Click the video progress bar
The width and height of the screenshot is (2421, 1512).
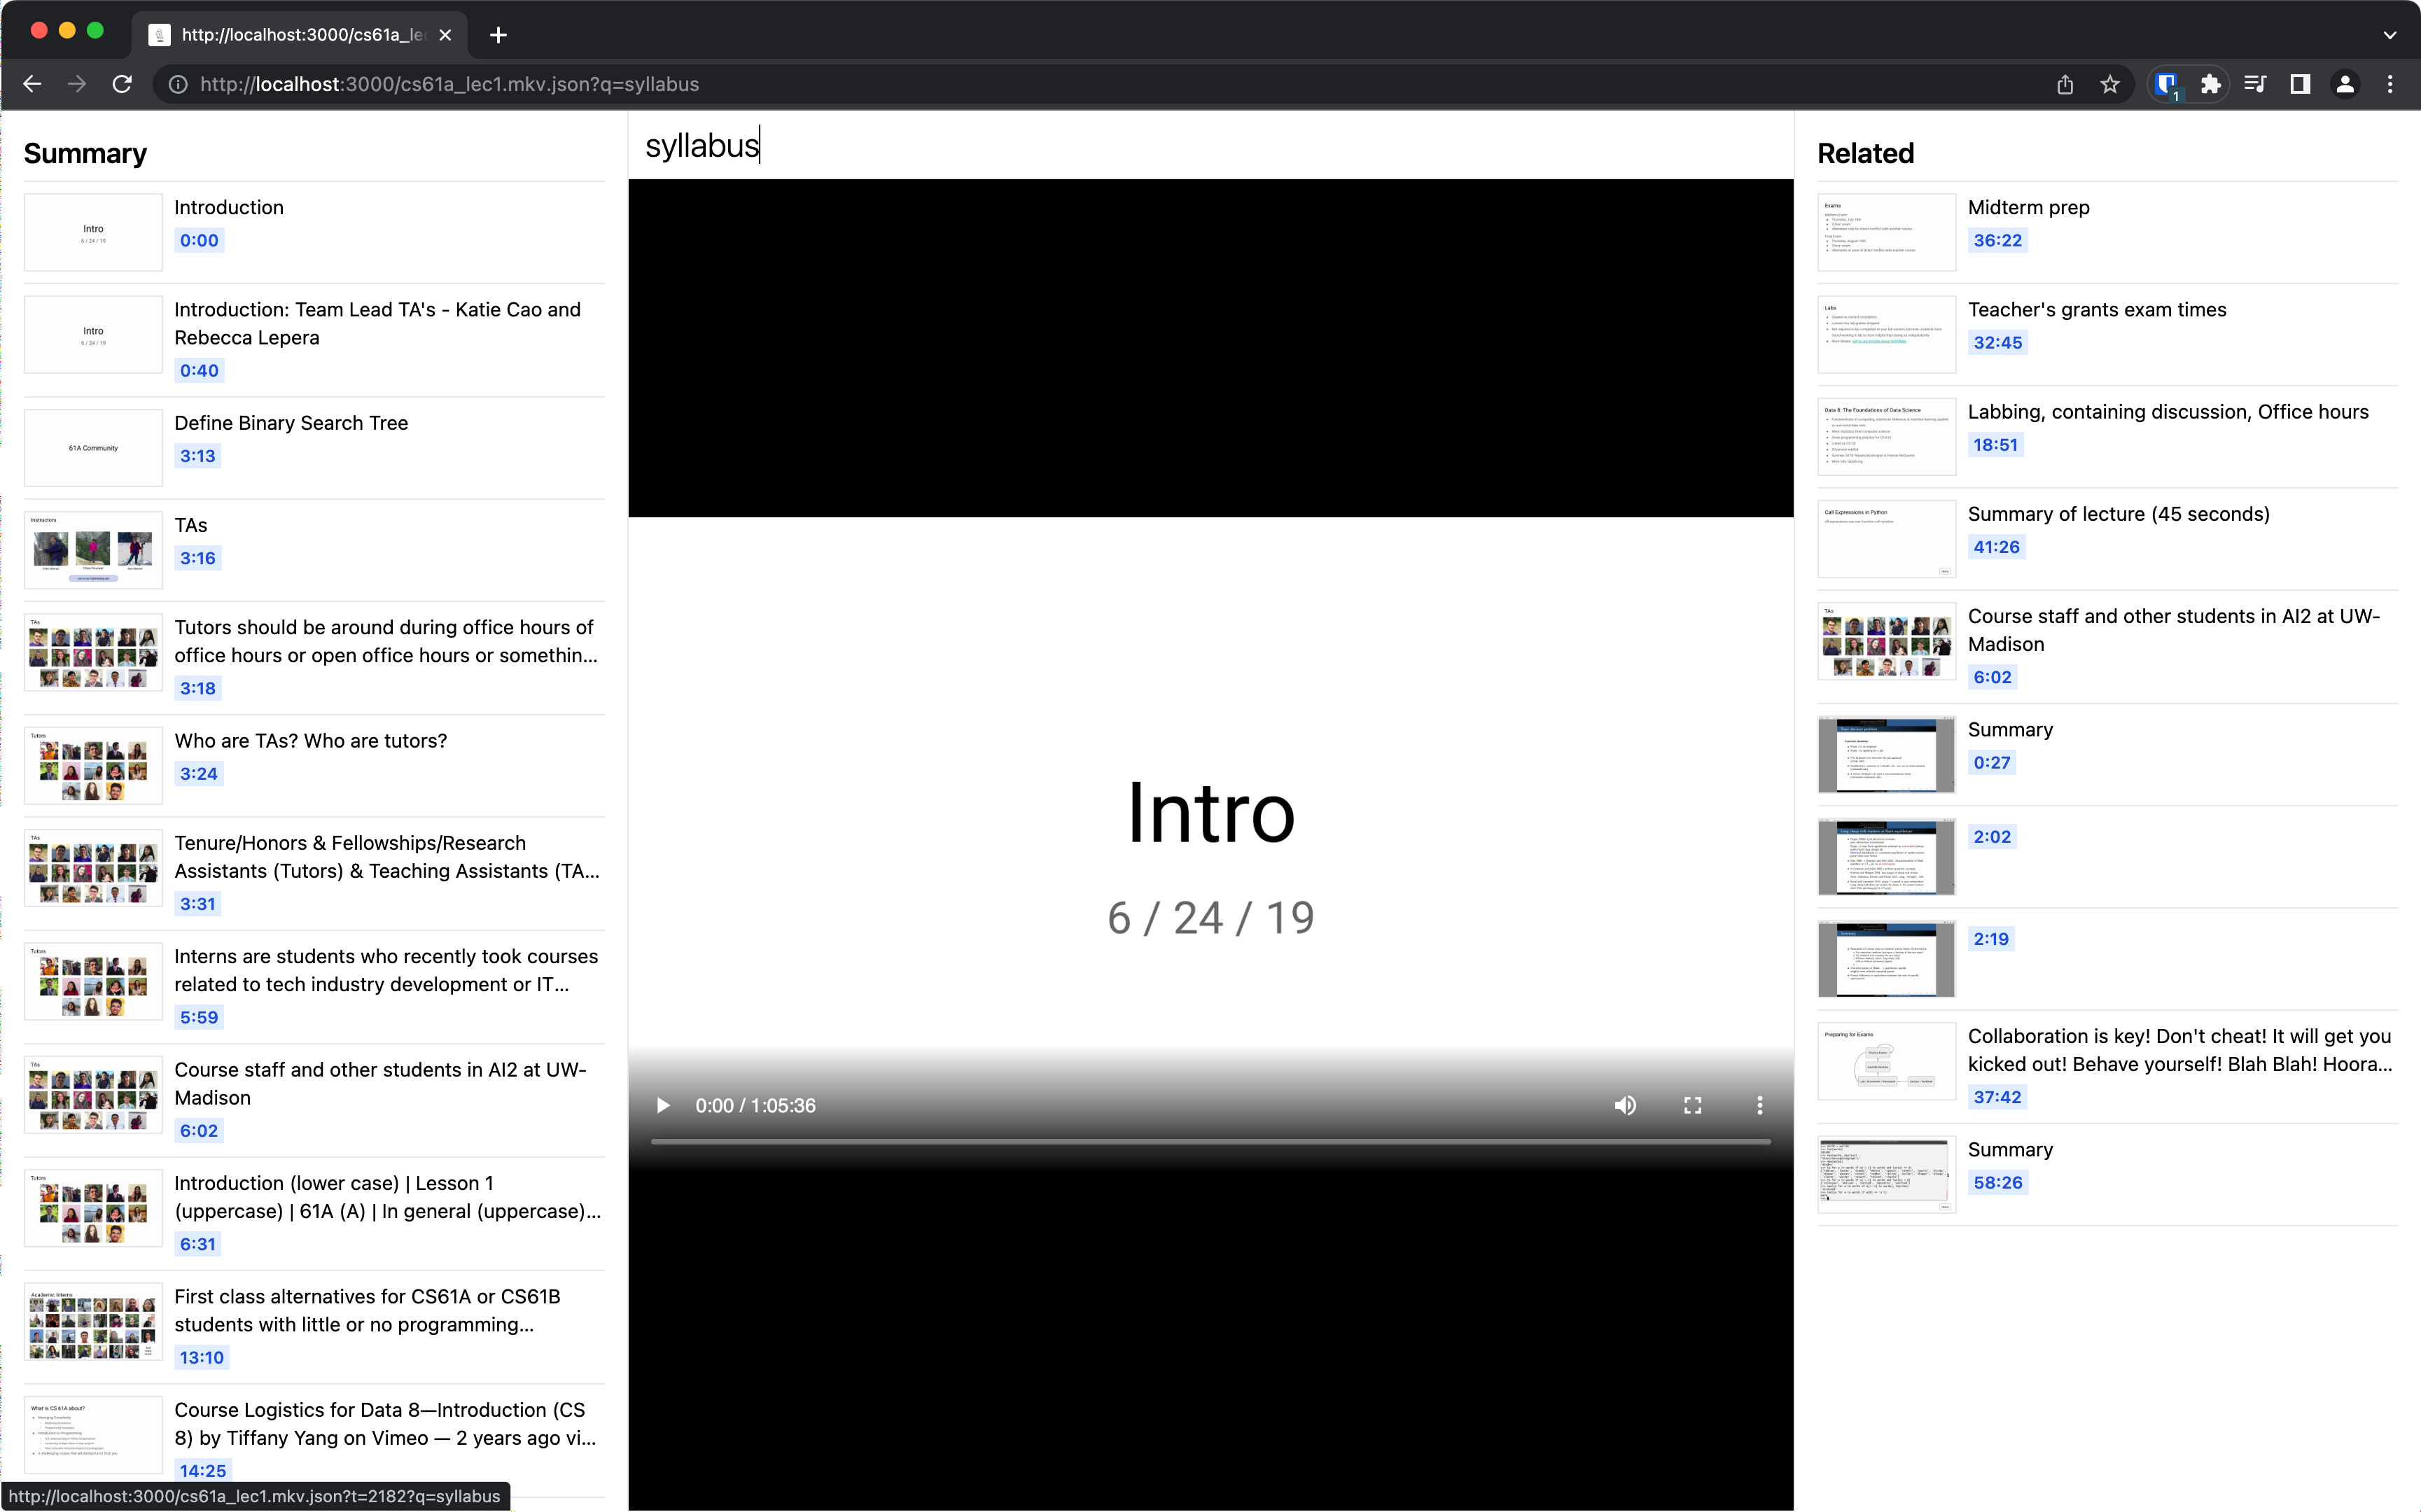point(1210,1141)
